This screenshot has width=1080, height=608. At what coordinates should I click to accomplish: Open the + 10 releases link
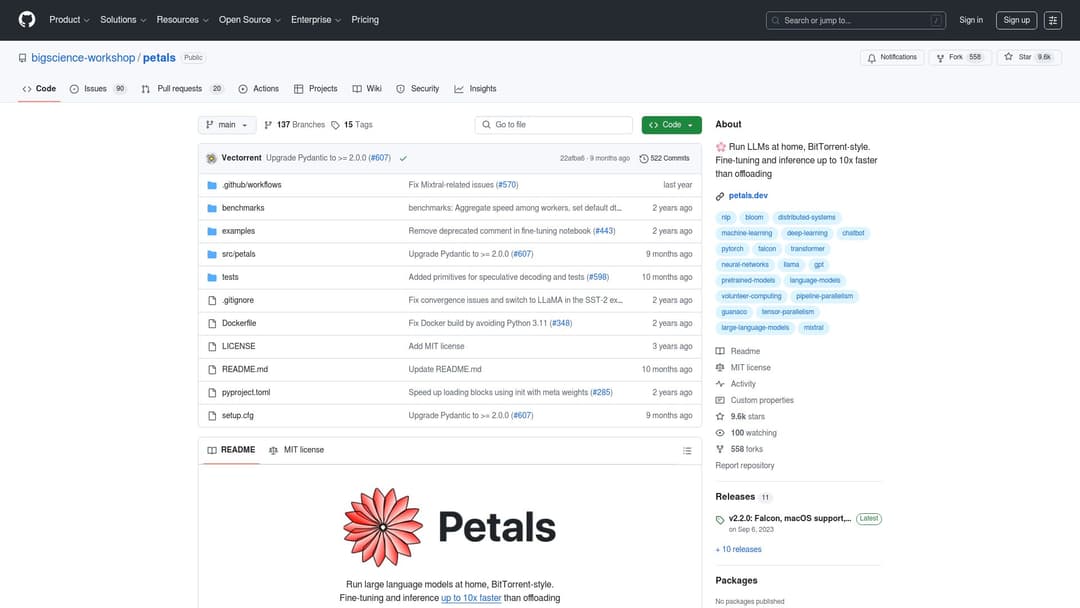738,549
